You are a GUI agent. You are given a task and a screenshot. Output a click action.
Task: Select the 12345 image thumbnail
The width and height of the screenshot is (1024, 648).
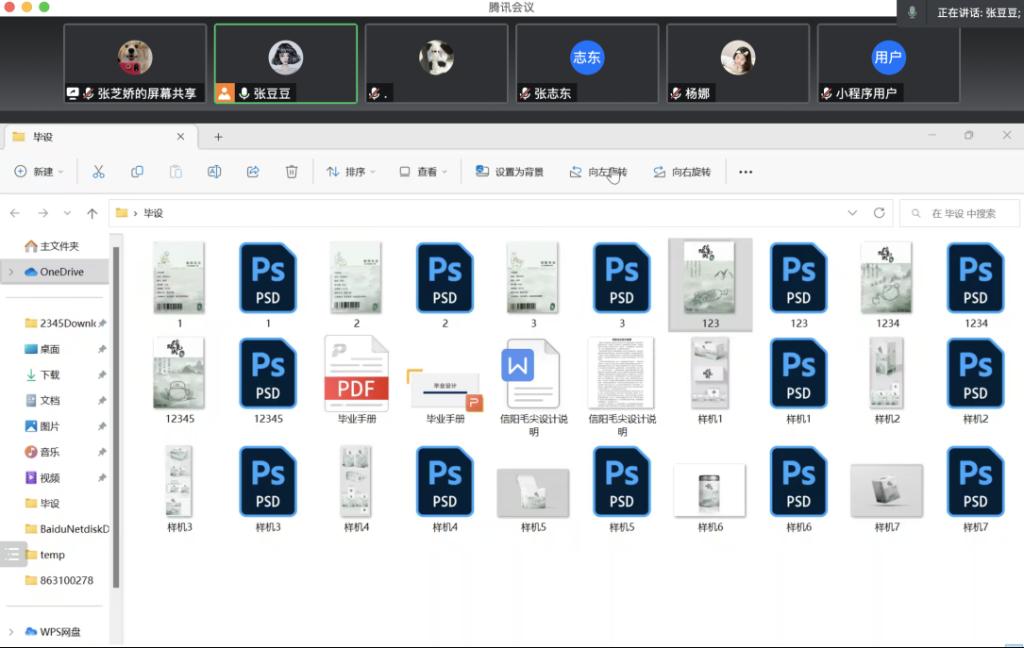tap(179, 376)
